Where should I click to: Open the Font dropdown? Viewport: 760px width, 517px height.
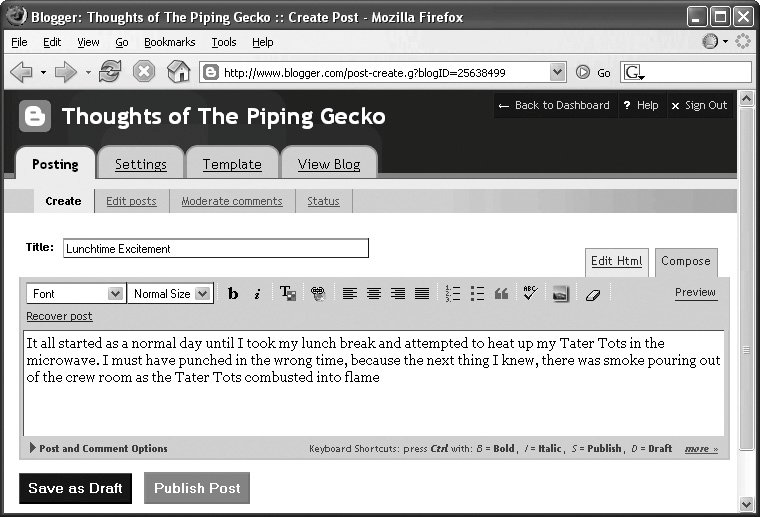point(74,293)
